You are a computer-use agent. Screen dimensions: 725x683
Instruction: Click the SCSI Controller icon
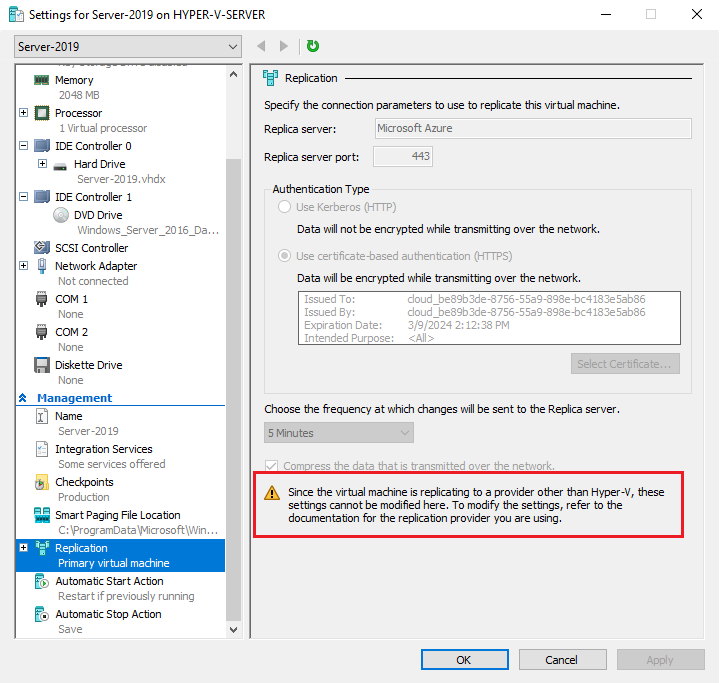click(42, 247)
